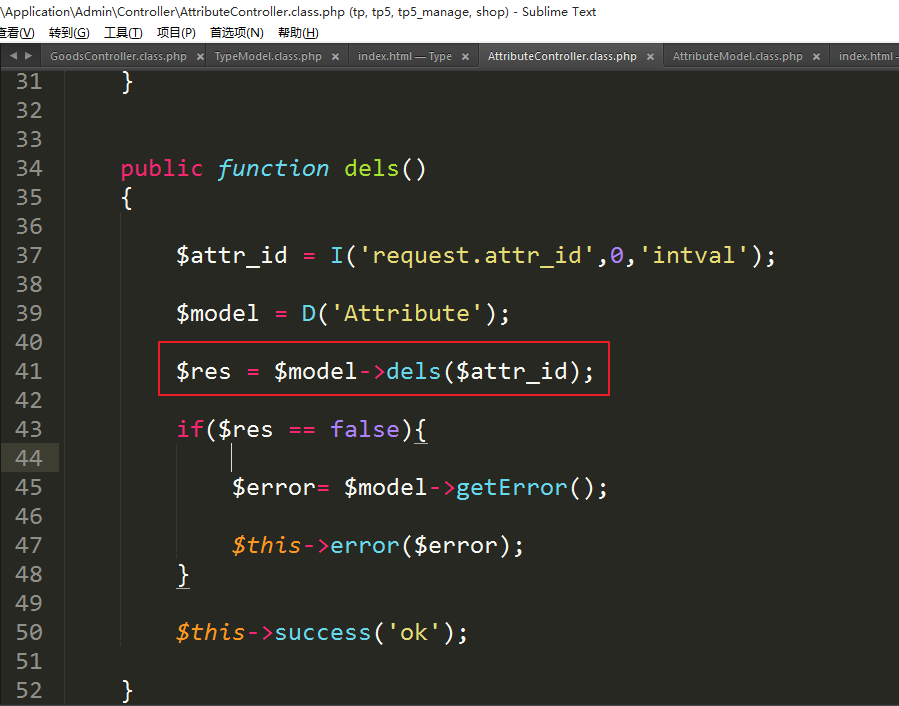Screen dimensions: 899x706
Task: Open the 工具(T) menu
Action: 123,33
